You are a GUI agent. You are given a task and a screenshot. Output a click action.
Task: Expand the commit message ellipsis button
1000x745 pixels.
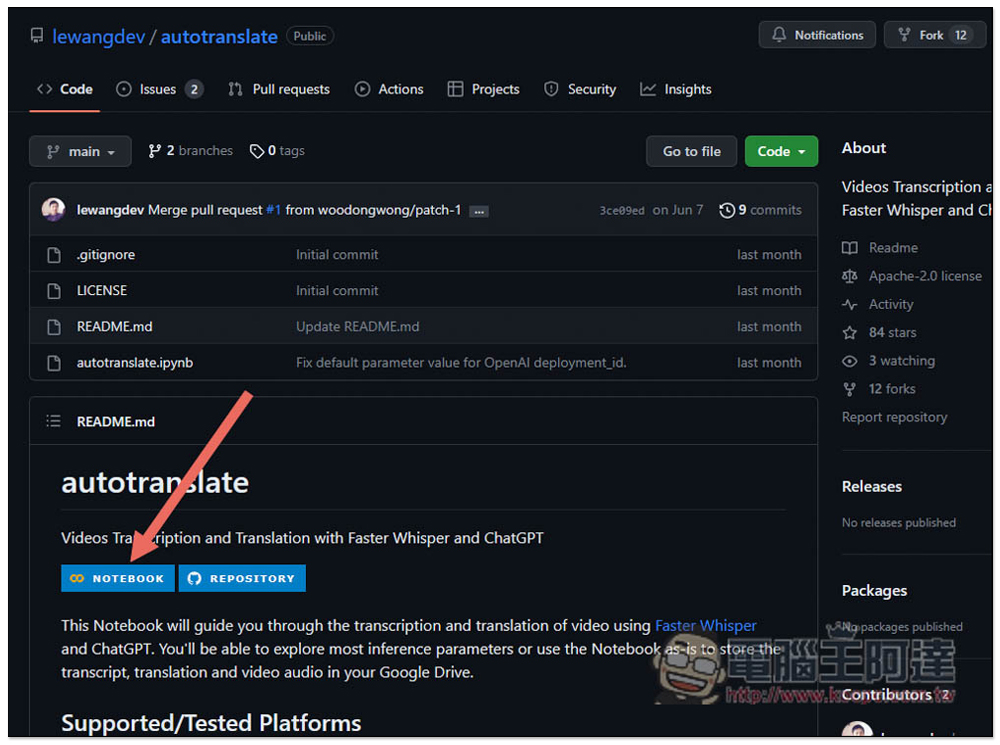[x=479, y=211]
